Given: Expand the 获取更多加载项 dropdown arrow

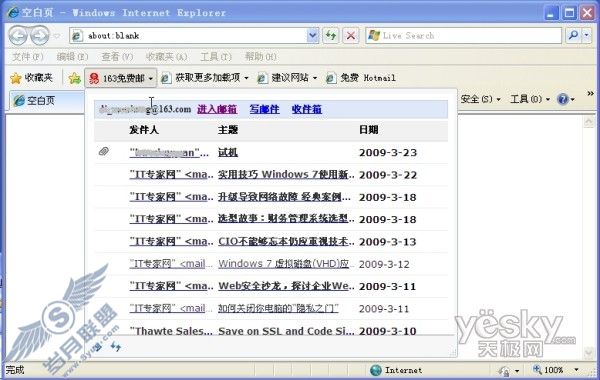Looking at the screenshot, I should (246, 78).
